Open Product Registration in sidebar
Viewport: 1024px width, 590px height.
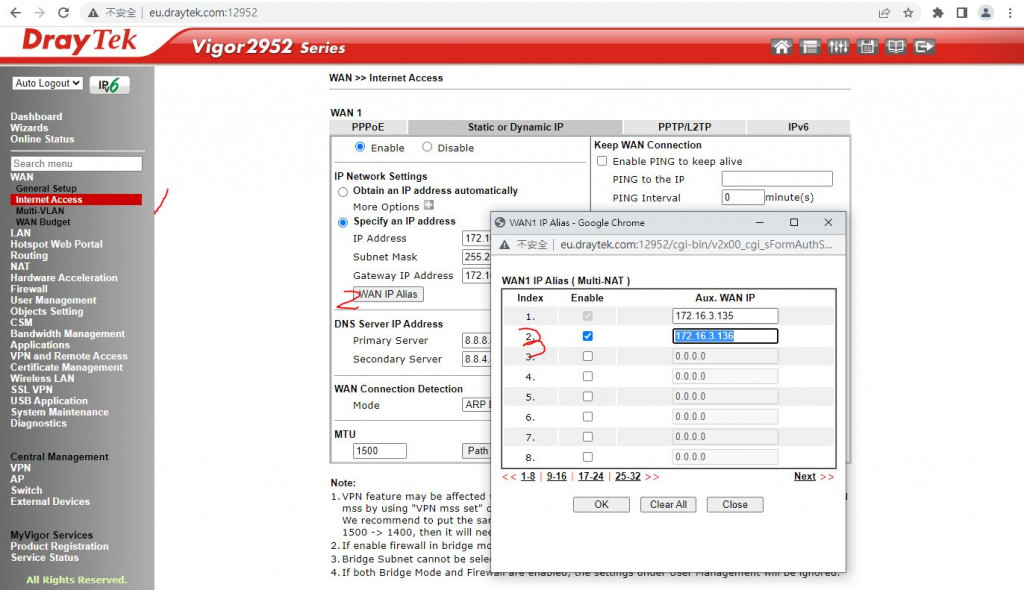(59, 546)
